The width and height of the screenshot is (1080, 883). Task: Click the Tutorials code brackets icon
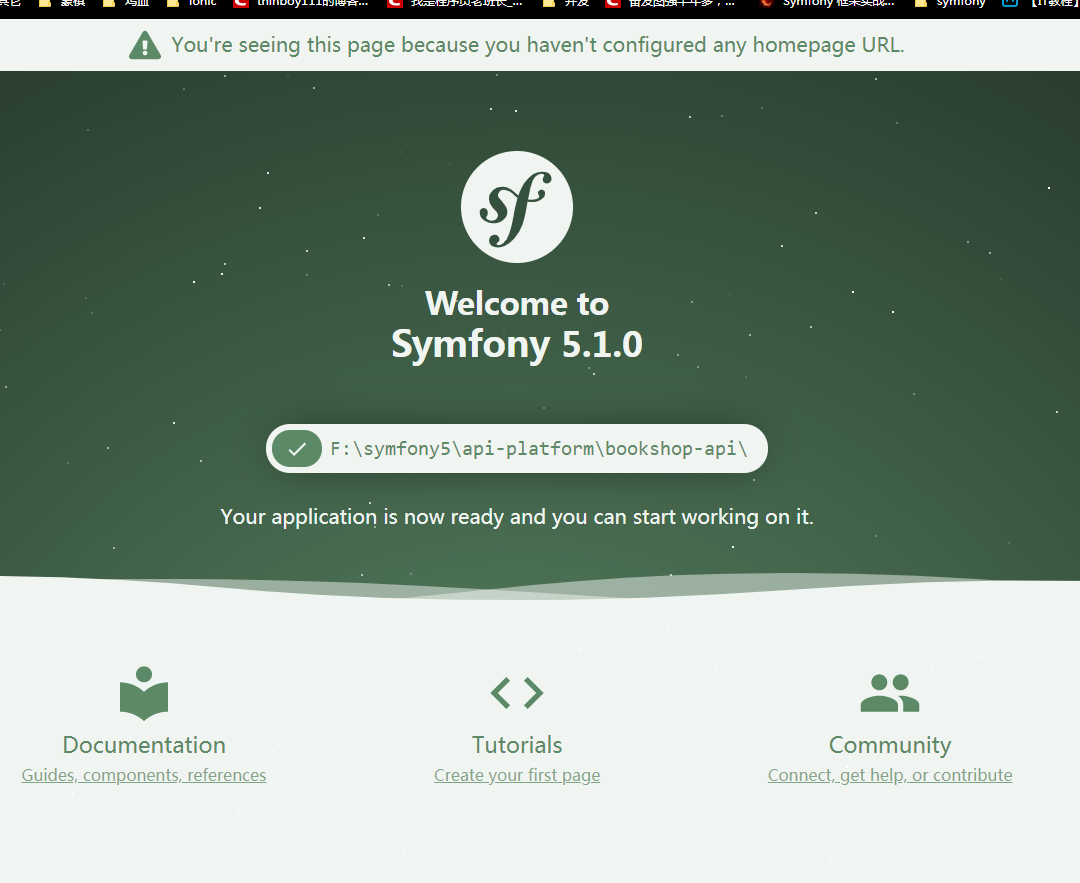516,693
